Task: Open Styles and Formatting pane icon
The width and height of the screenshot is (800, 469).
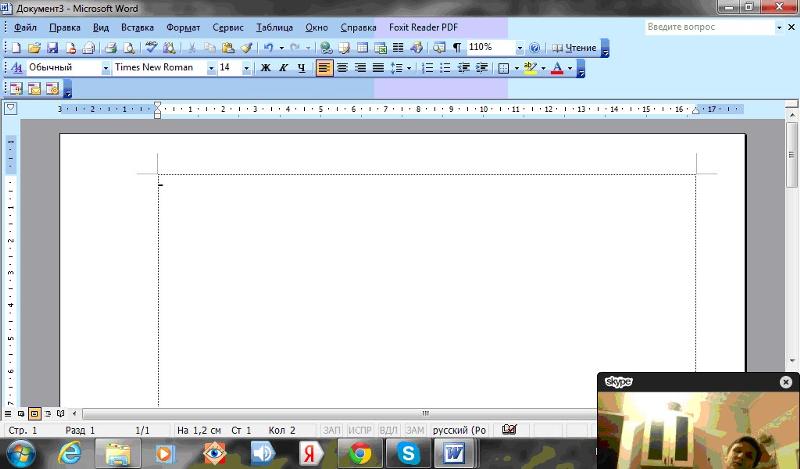Action: 16,67
